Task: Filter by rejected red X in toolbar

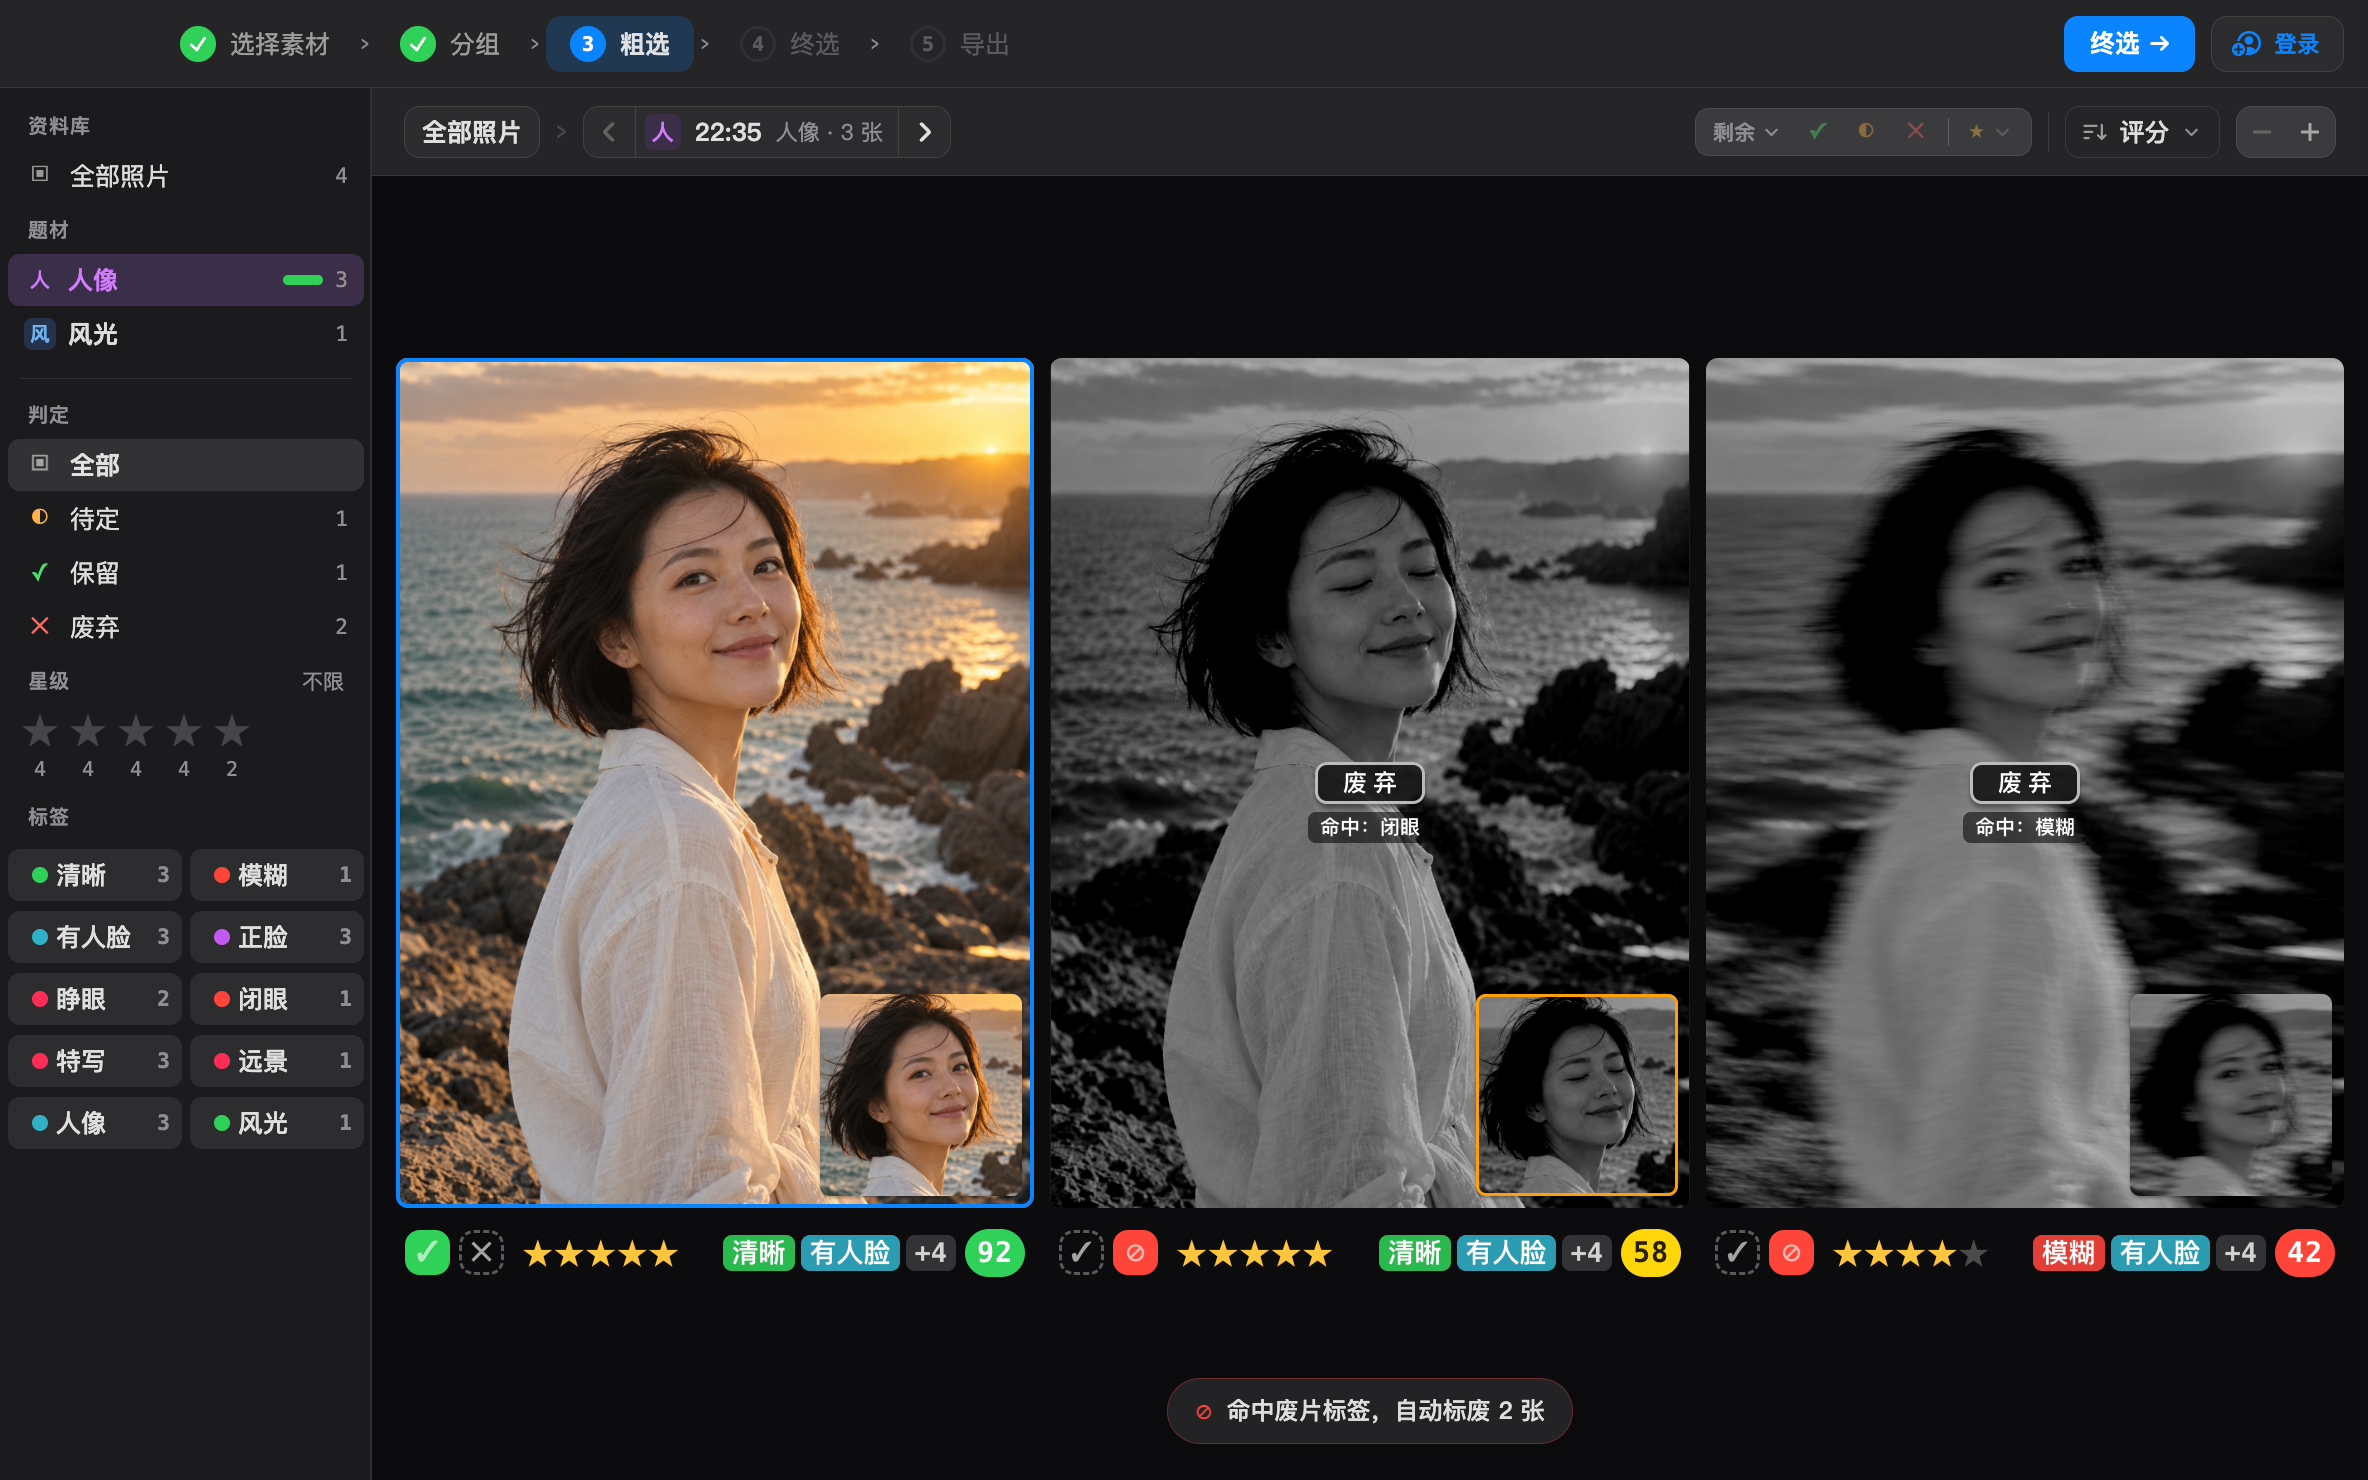Action: tap(1916, 131)
